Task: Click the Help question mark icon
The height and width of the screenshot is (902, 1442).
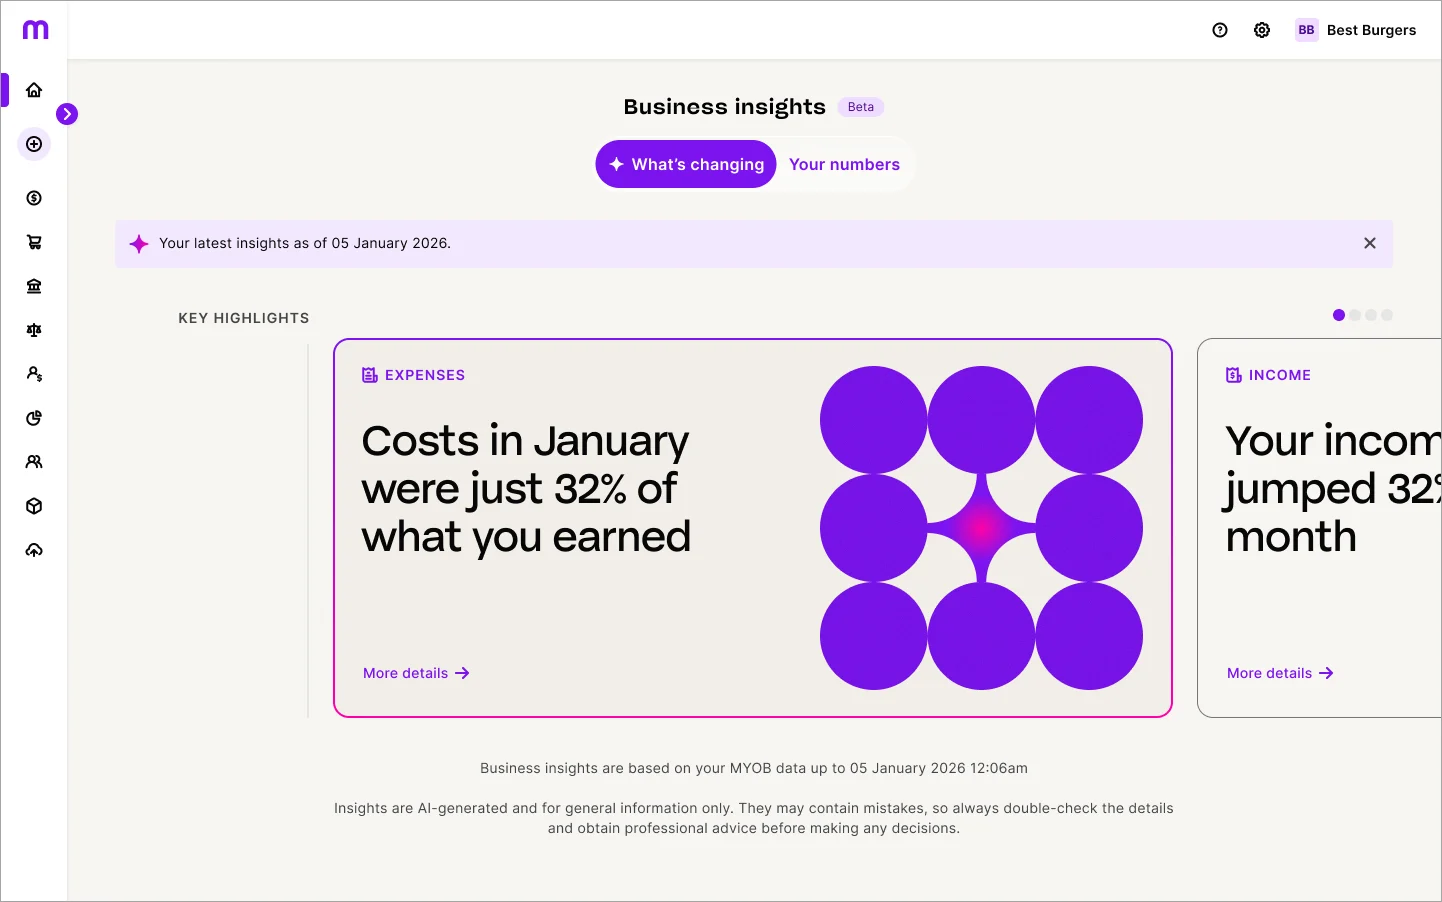Action: pos(1219,30)
